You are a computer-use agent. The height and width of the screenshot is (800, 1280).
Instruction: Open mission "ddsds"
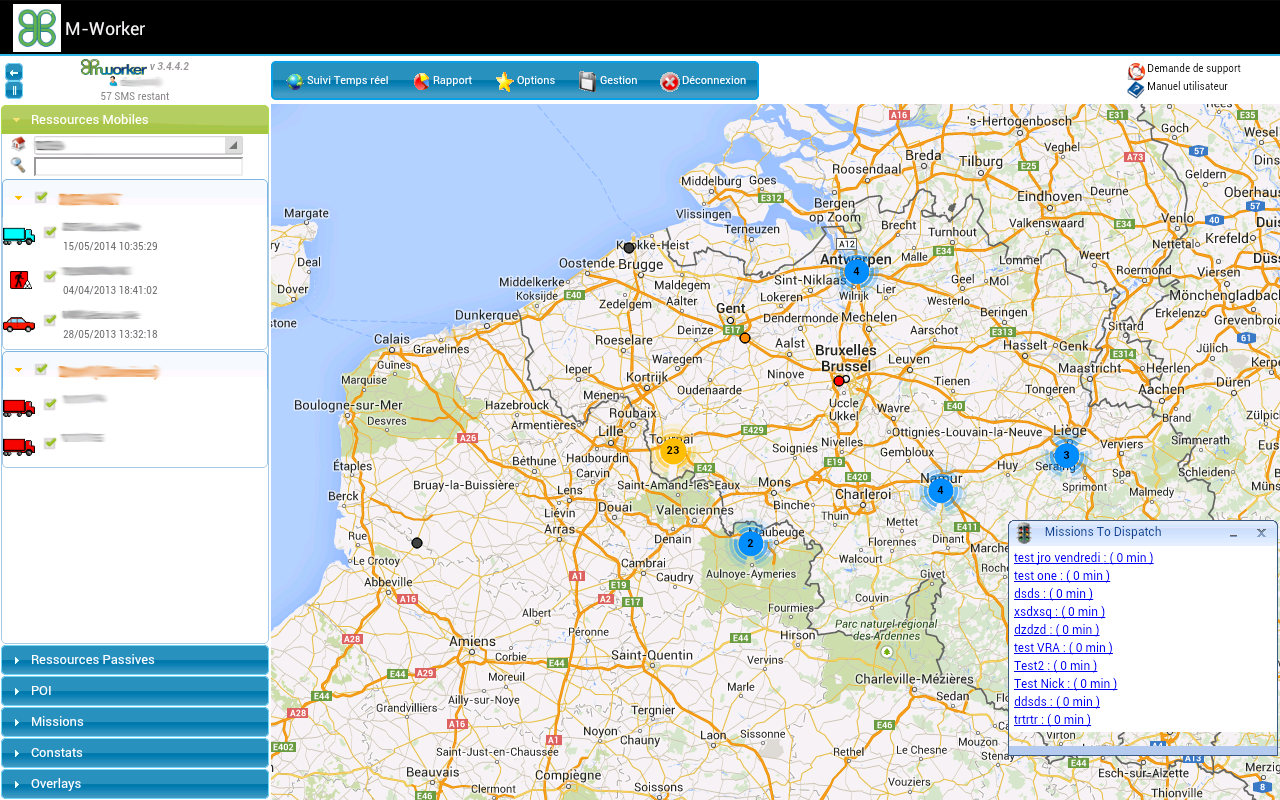[1055, 702]
